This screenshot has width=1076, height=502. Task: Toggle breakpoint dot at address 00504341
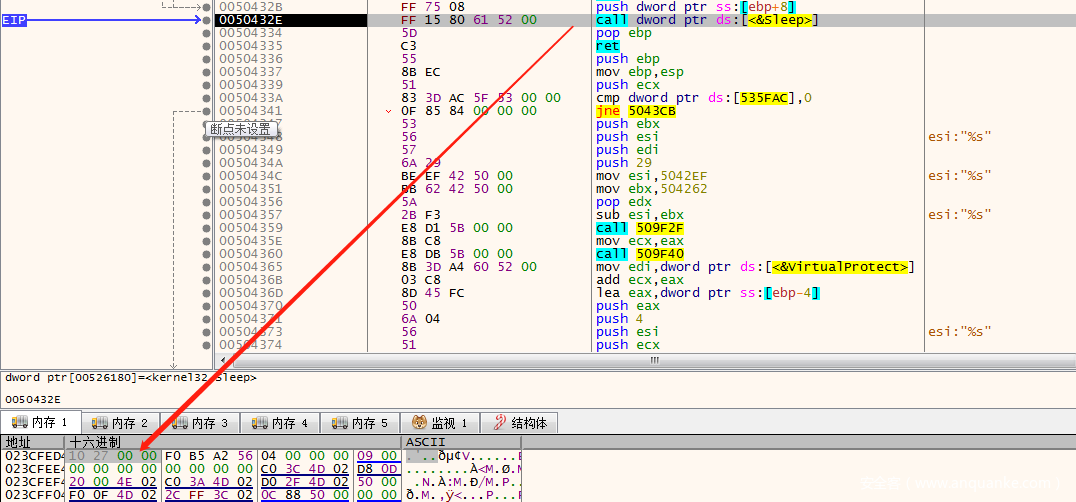click(207, 111)
